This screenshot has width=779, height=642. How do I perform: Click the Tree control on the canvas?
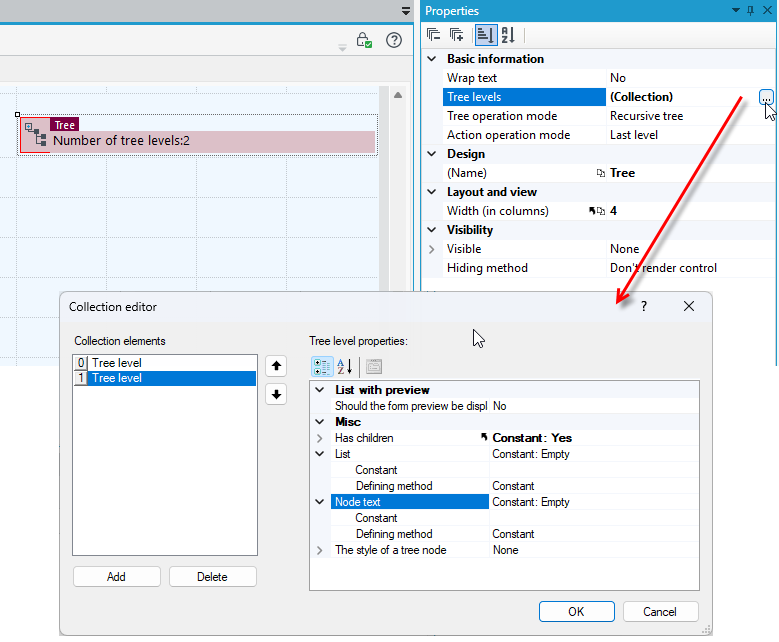197,135
